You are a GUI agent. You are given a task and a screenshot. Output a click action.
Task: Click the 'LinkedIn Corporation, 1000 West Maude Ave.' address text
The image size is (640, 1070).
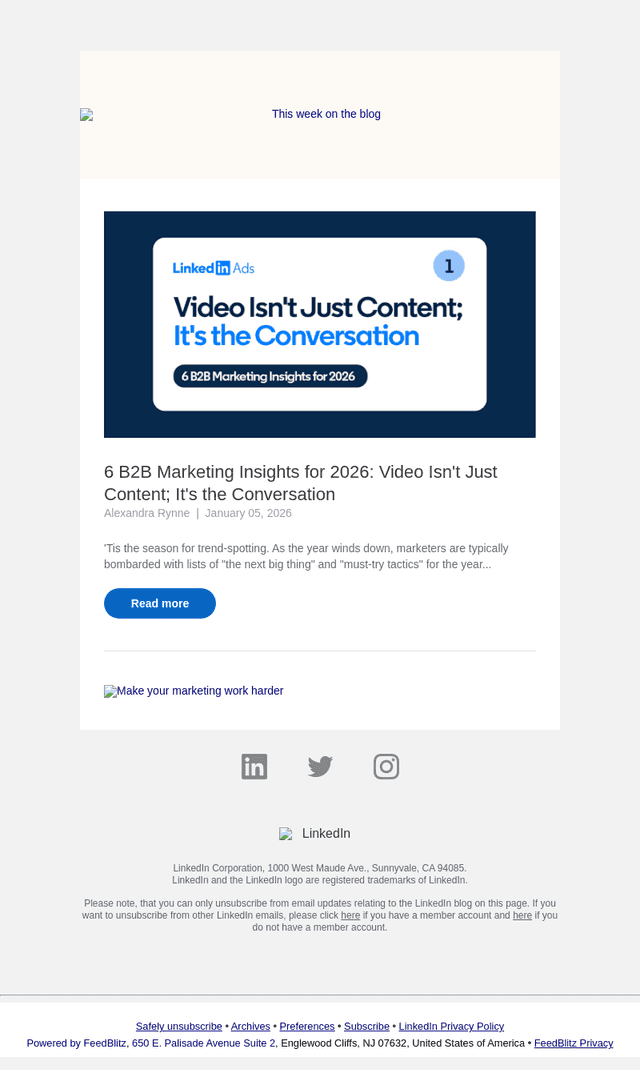[319, 868]
